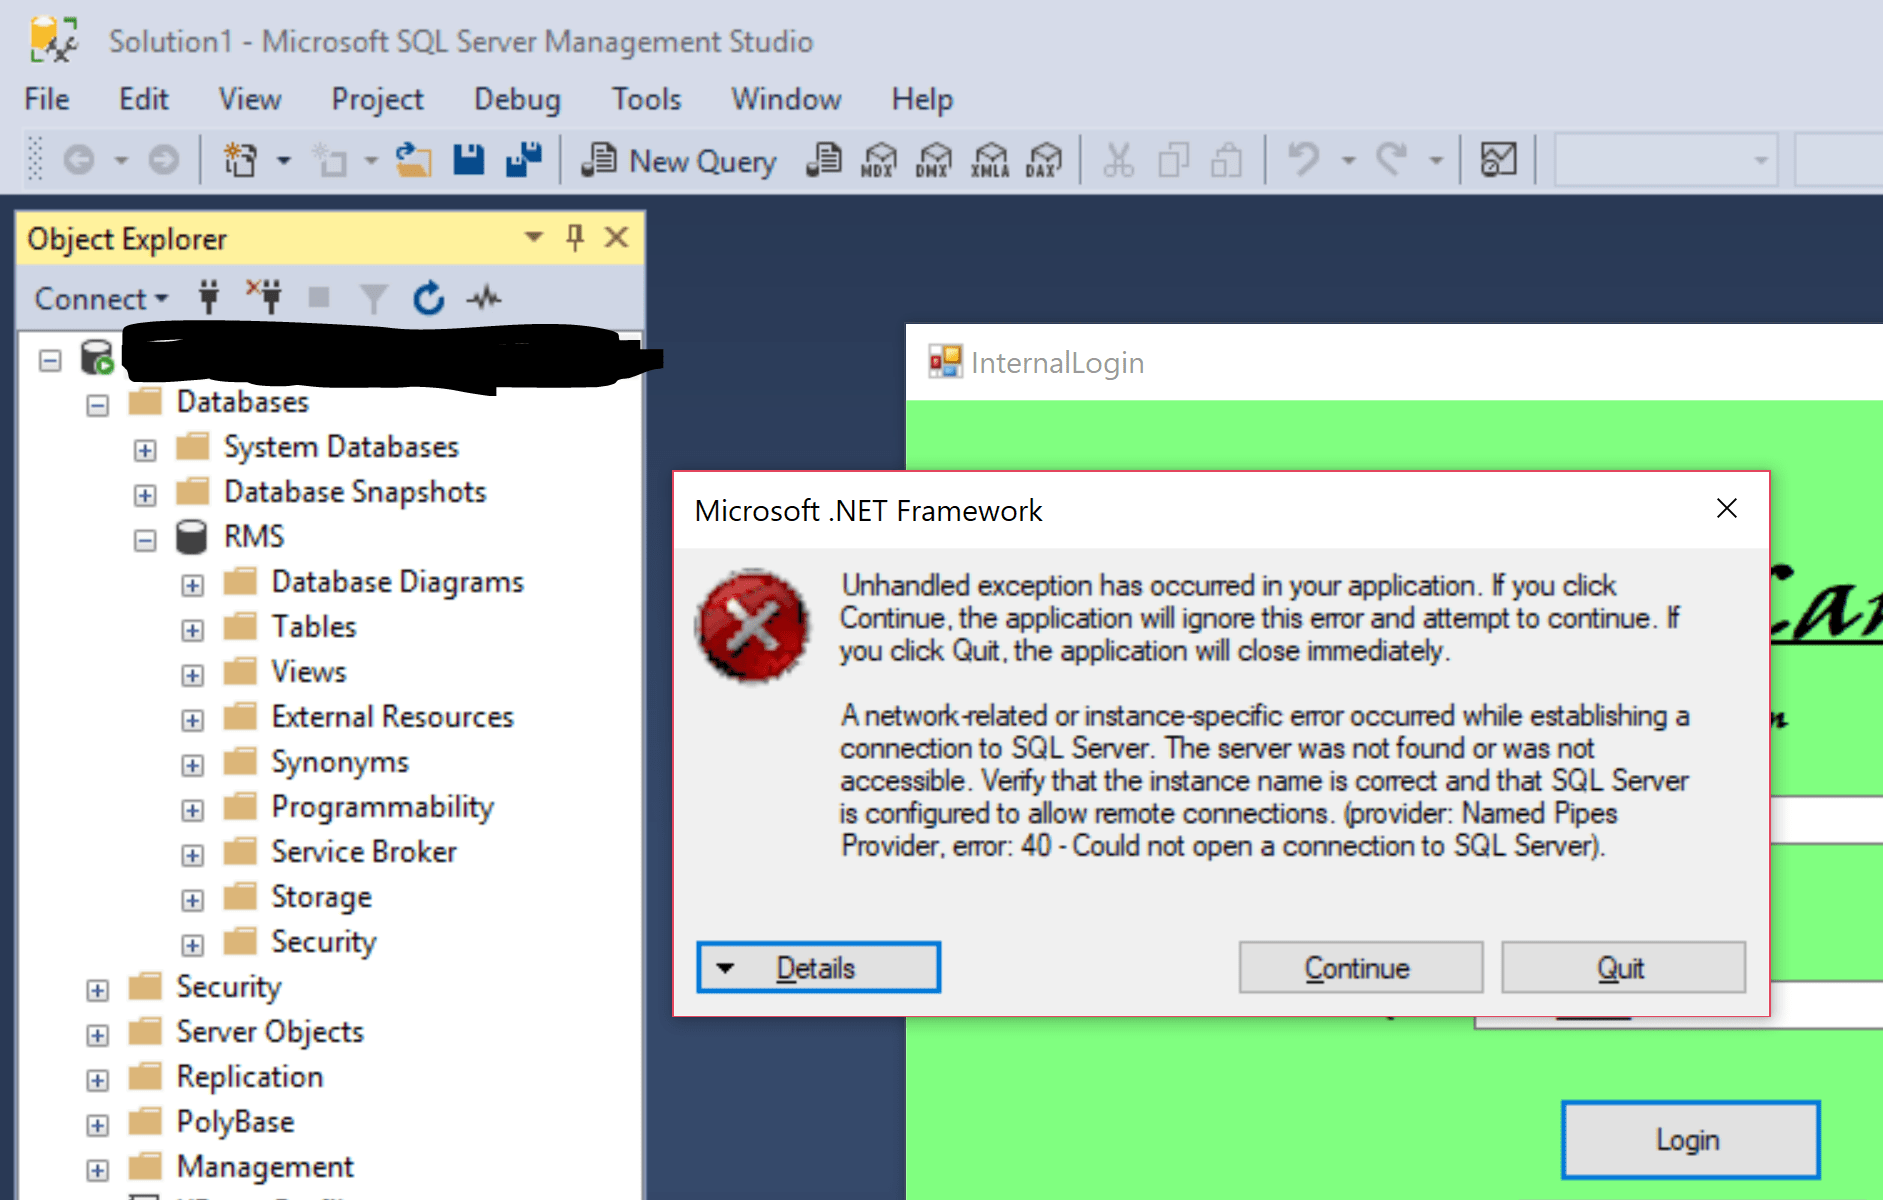
Task: Select the External Resources folder
Action: pos(392,717)
